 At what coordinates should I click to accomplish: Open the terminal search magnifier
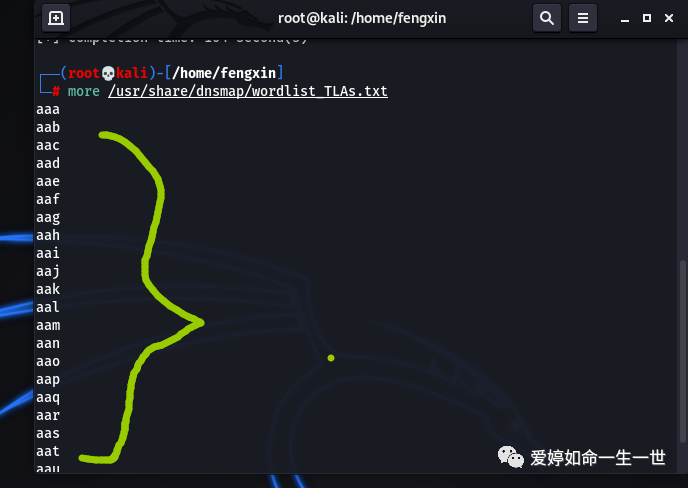[547, 18]
